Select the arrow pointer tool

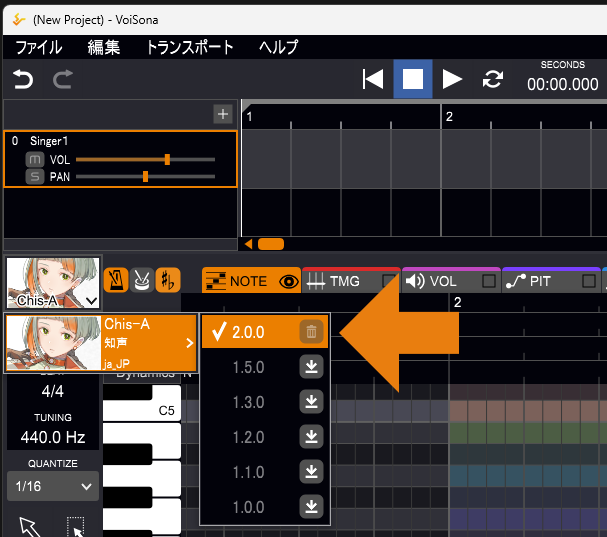pyautogui.click(x=30, y=527)
